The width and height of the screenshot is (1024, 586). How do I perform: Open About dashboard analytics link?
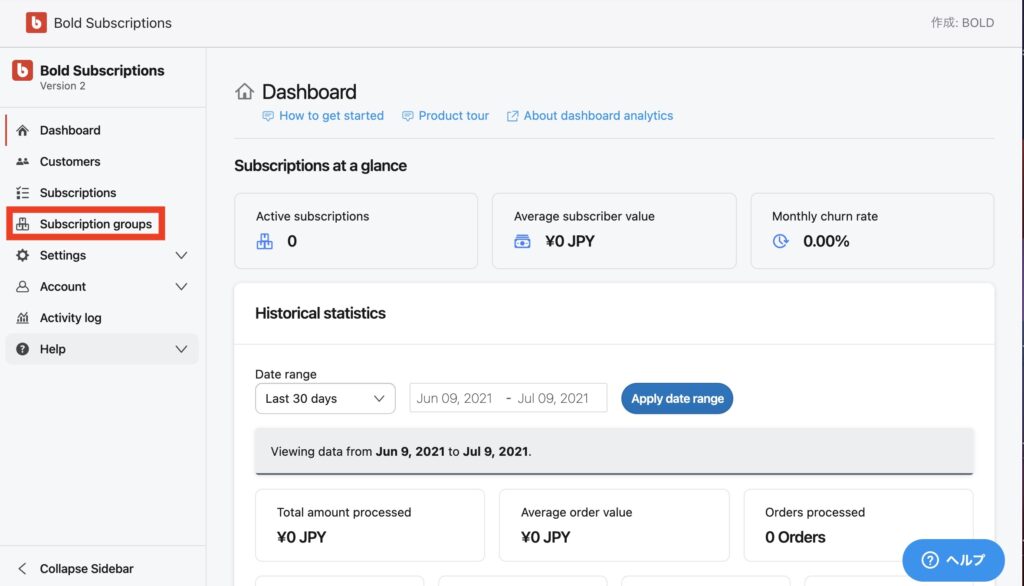click(x=598, y=116)
